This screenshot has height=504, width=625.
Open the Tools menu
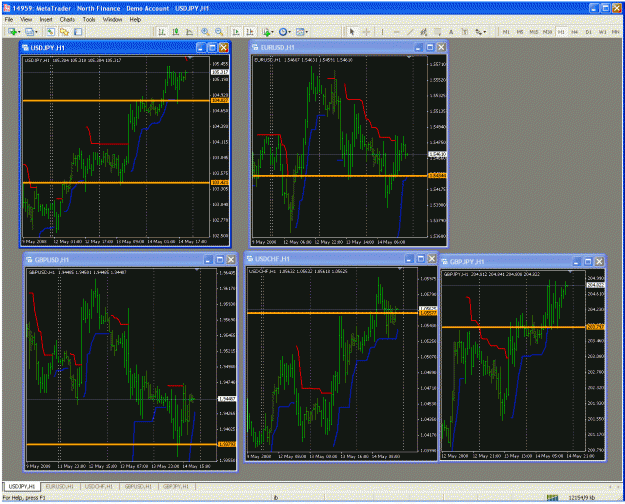pos(89,19)
